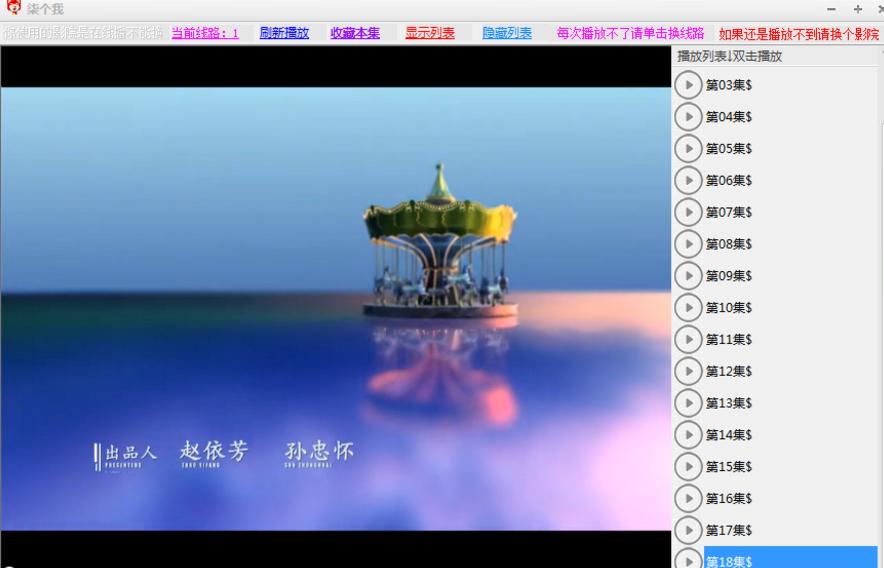Bookmark this episode with 收藏本集
This screenshot has height=568, width=884.
(355, 33)
